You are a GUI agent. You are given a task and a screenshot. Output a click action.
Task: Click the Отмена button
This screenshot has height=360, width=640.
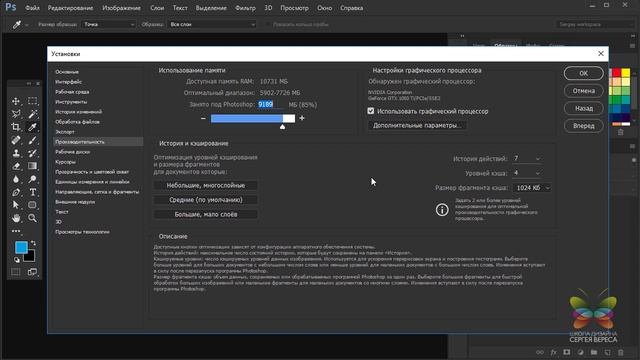[x=584, y=91]
